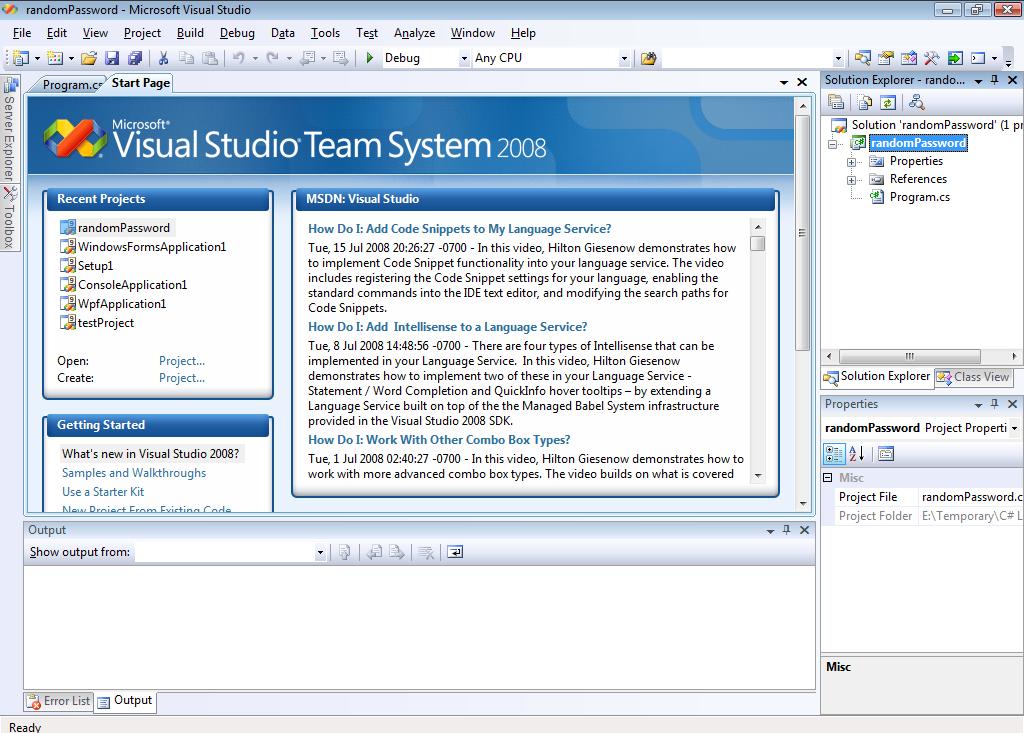Expand the Toolbox side tab
This screenshot has width=1024, height=733.
tap(10, 218)
